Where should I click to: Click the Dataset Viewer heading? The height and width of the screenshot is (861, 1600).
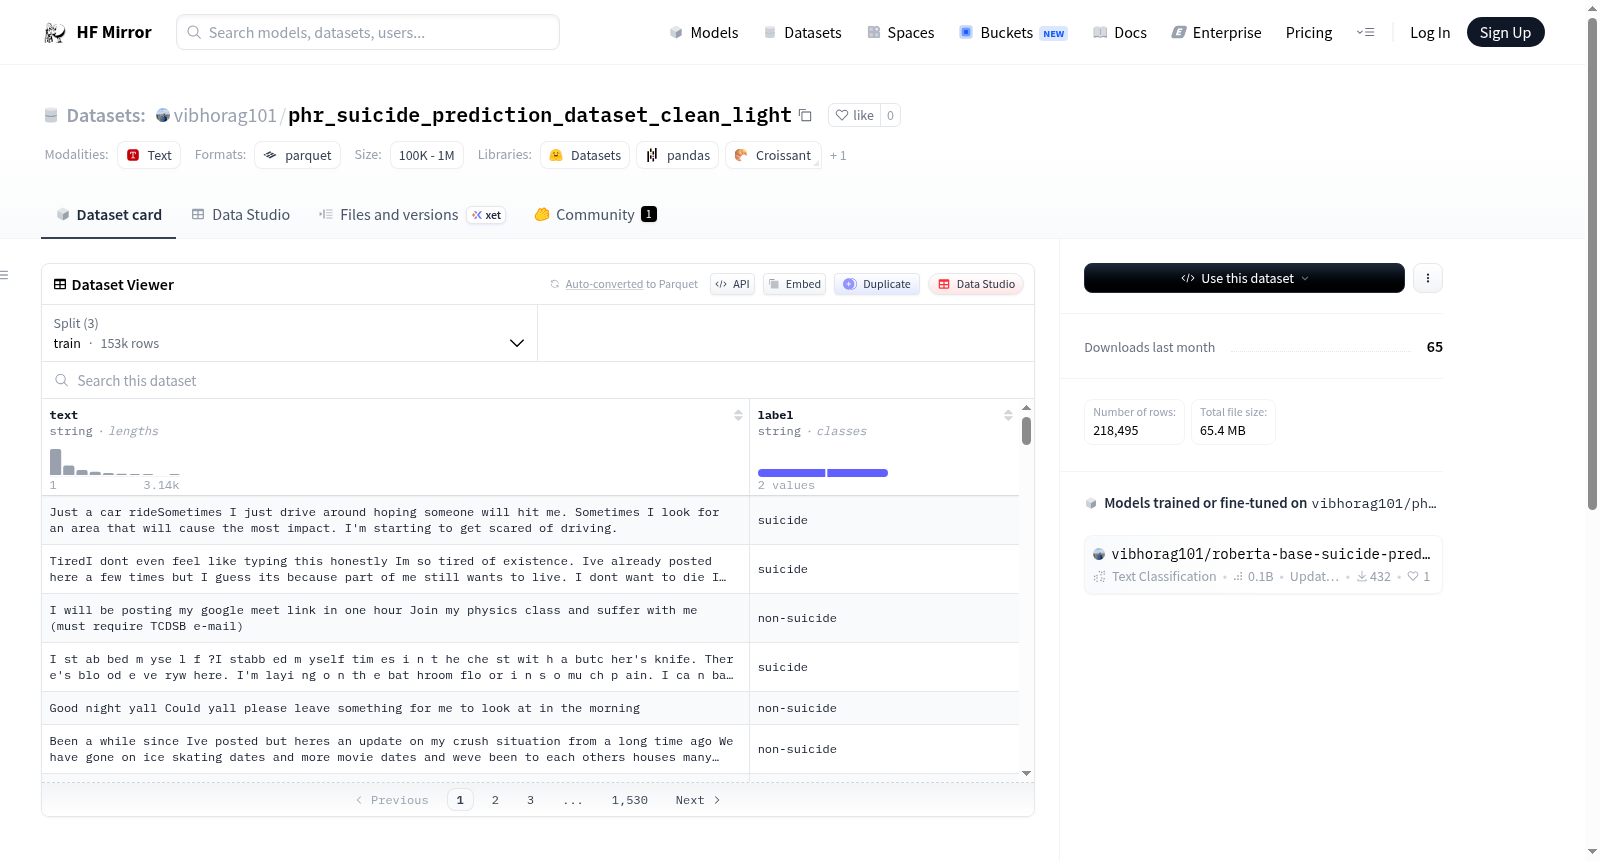click(x=114, y=285)
